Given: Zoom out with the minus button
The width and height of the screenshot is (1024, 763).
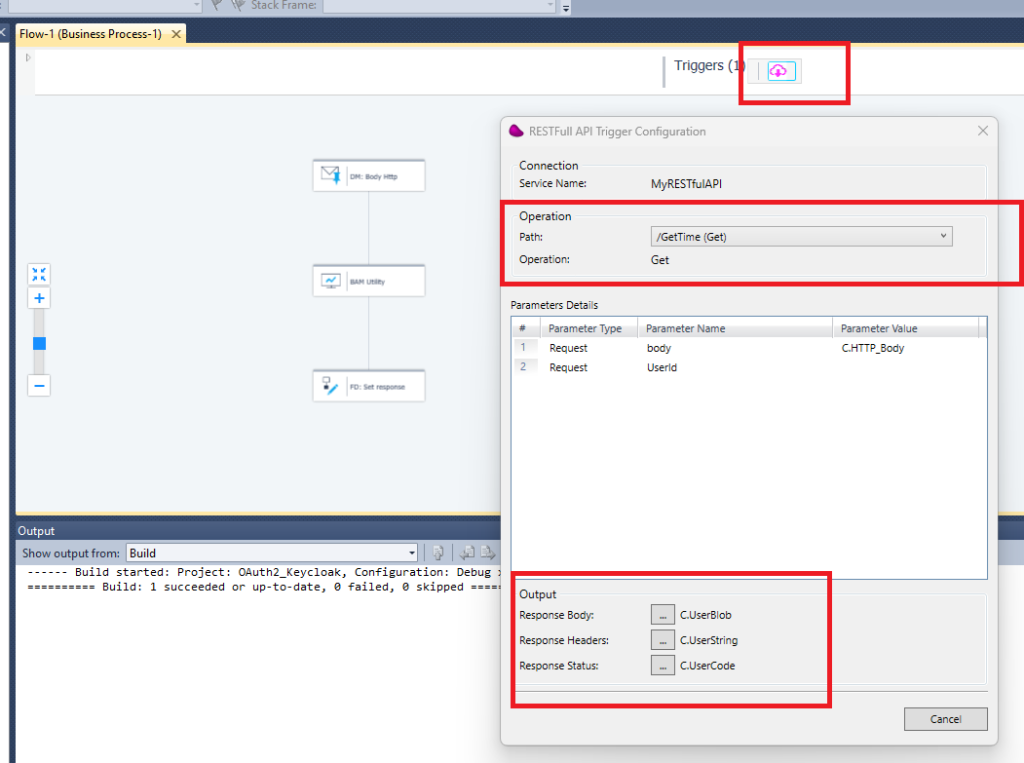Looking at the screenshot, I should (x=39, y=385).
